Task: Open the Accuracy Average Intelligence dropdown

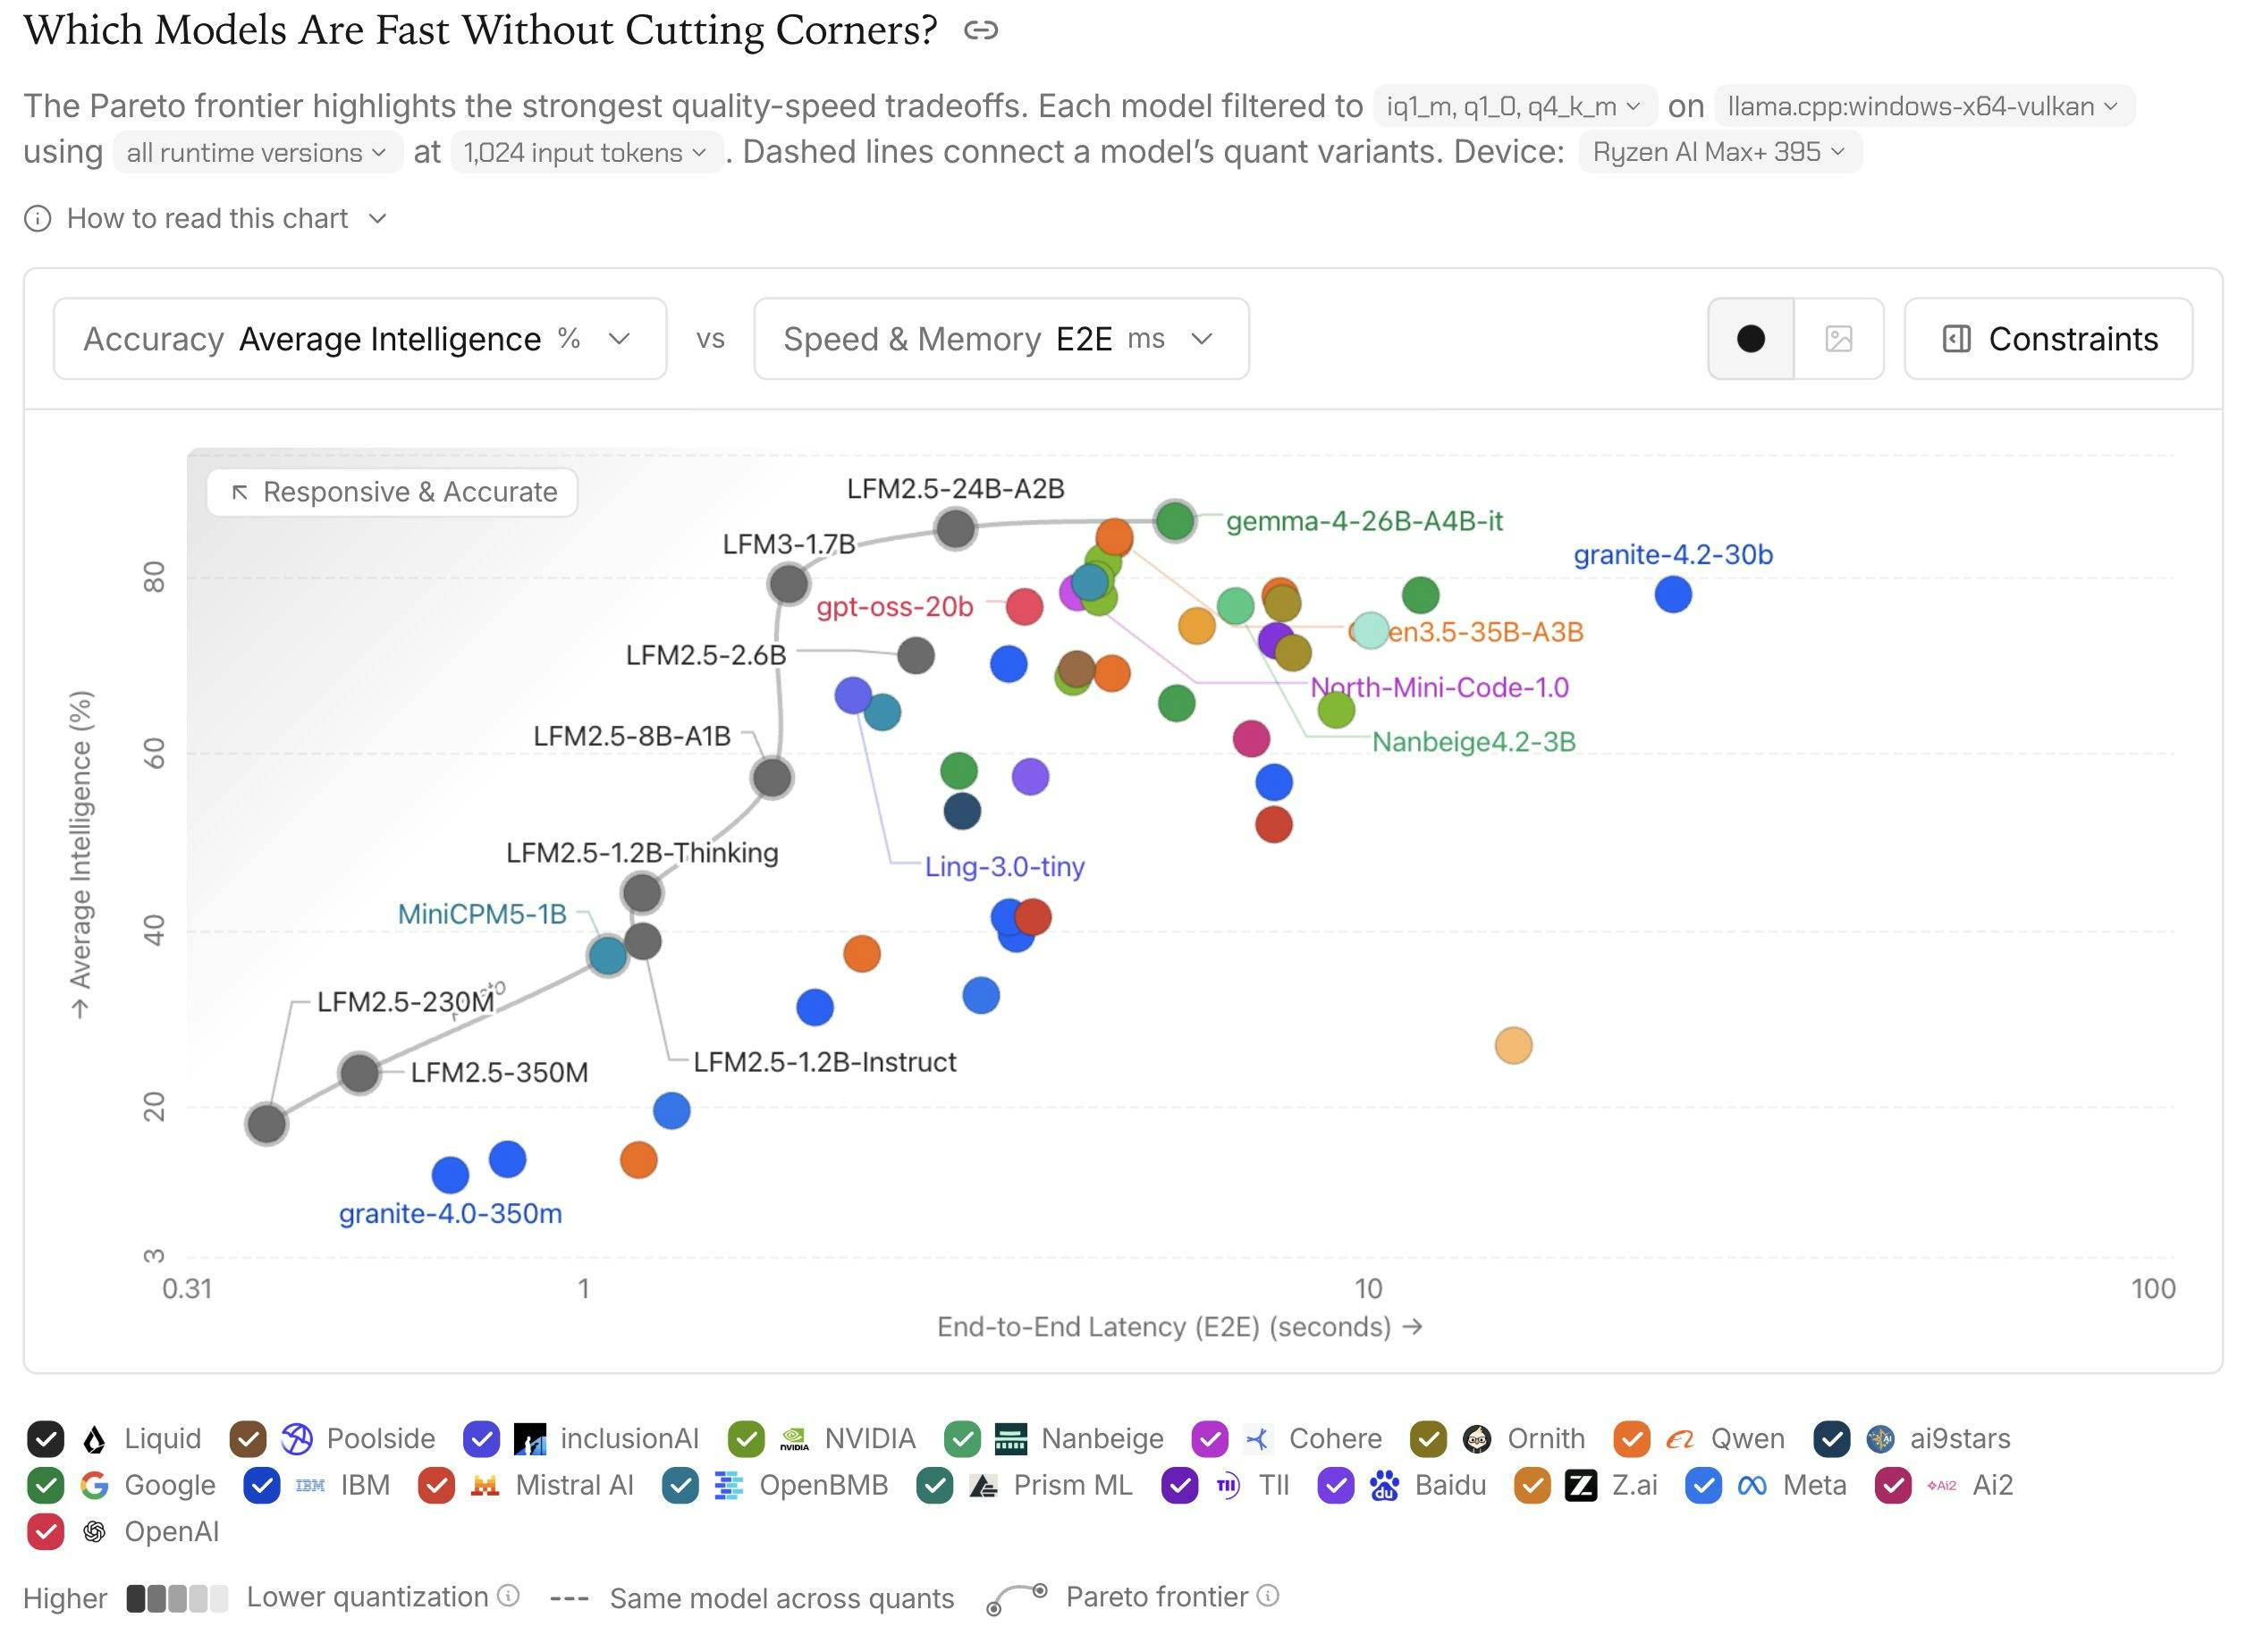Action: click(360, 339)
